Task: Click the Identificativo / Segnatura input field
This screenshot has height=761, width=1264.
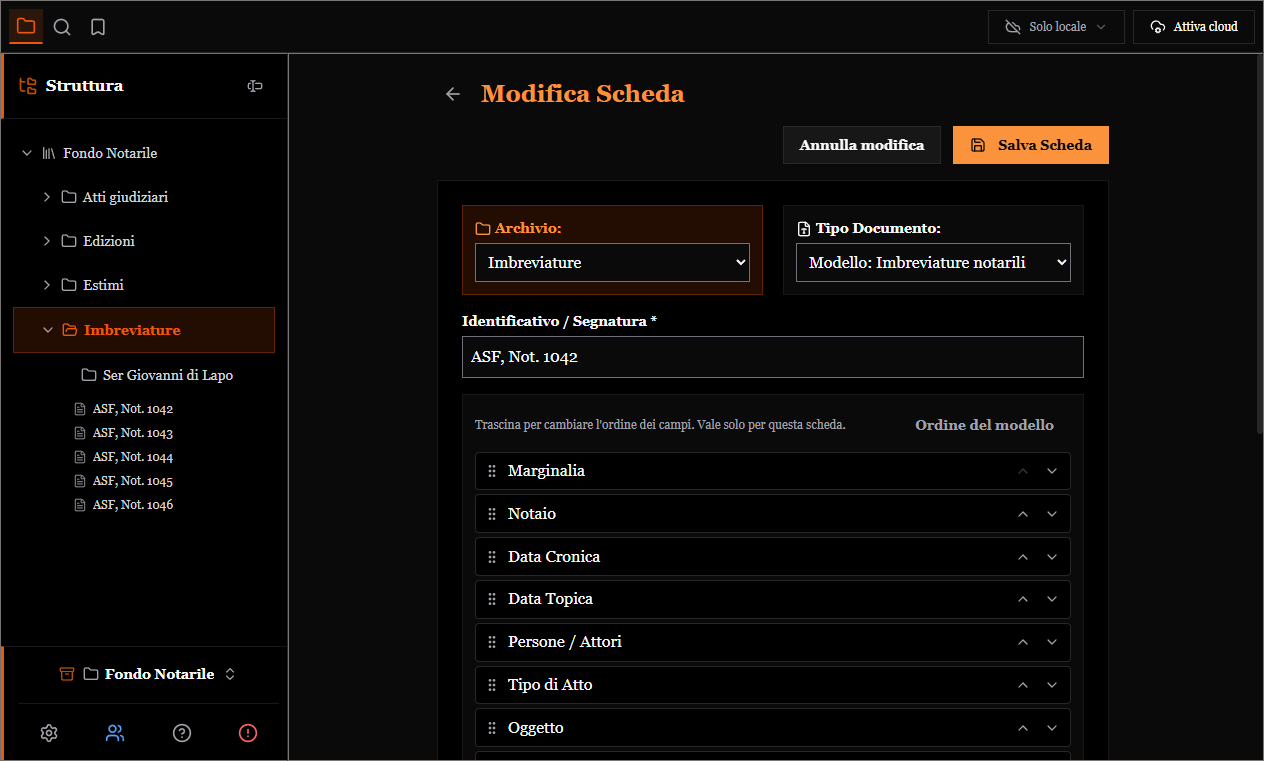Action: point(773,357)
